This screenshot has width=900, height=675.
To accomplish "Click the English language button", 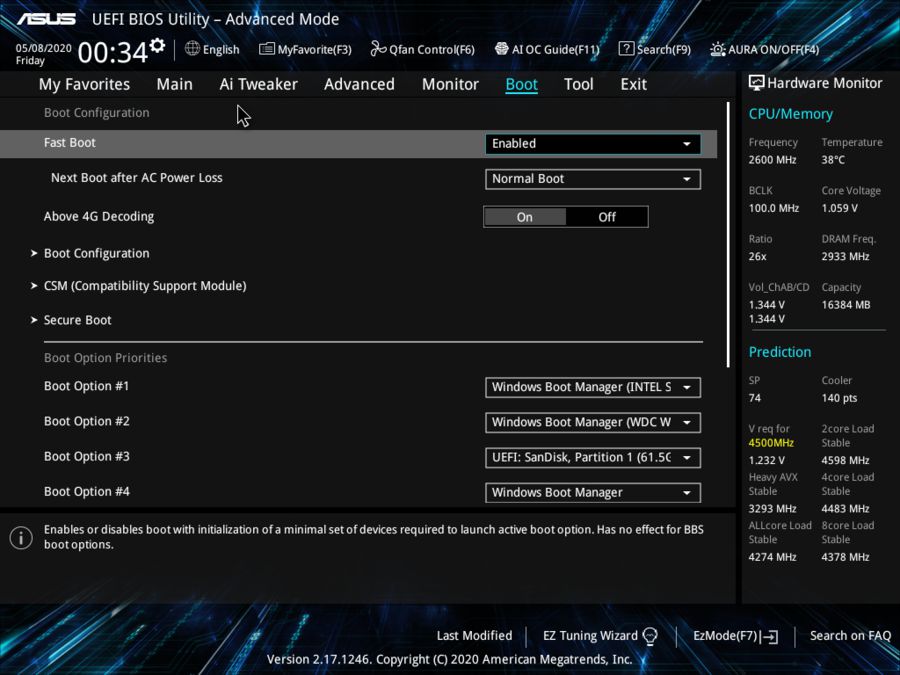I will pyautogui.click(x=212, y=49).
